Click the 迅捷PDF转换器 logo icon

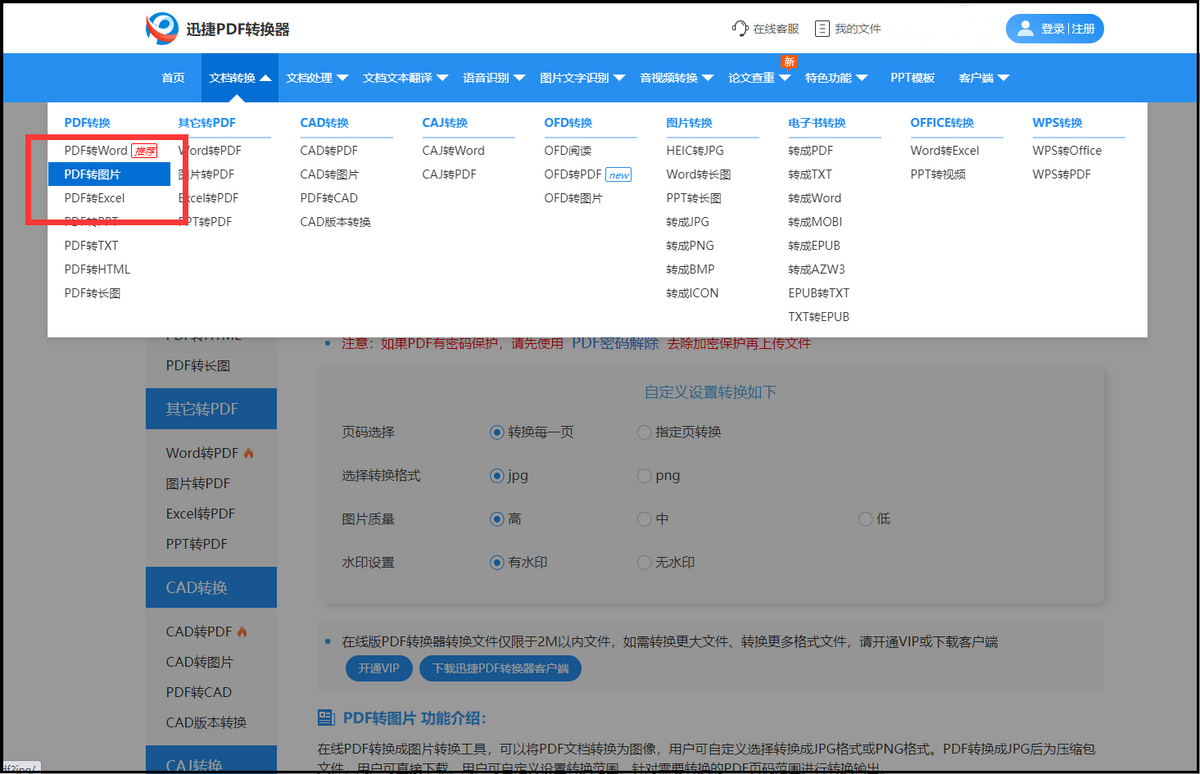[162, 29]
